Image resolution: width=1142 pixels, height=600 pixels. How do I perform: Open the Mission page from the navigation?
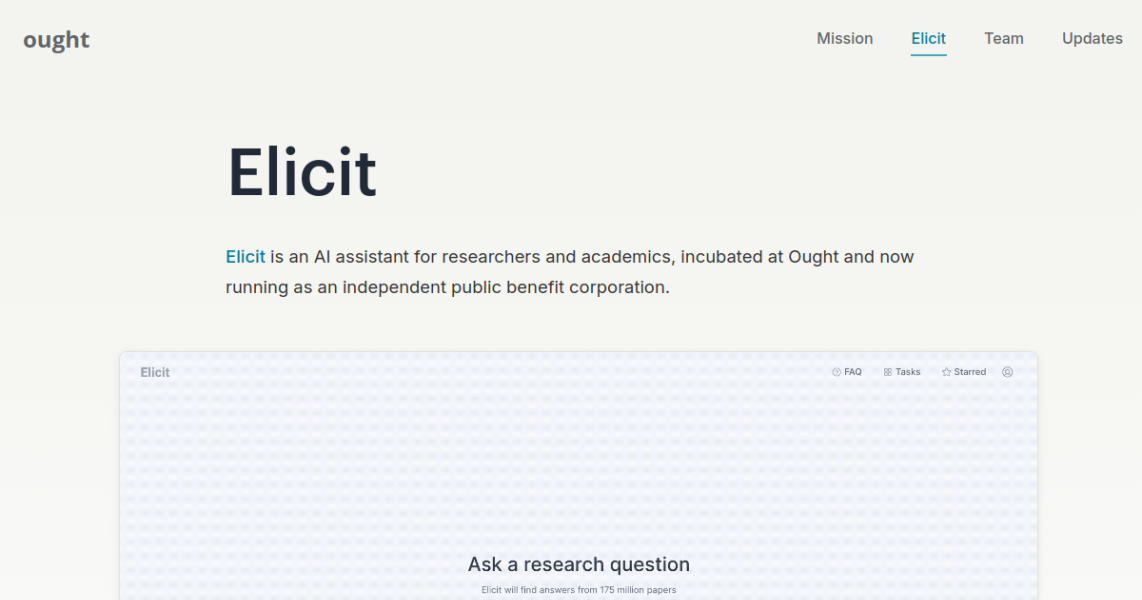(x=844, y=39)
